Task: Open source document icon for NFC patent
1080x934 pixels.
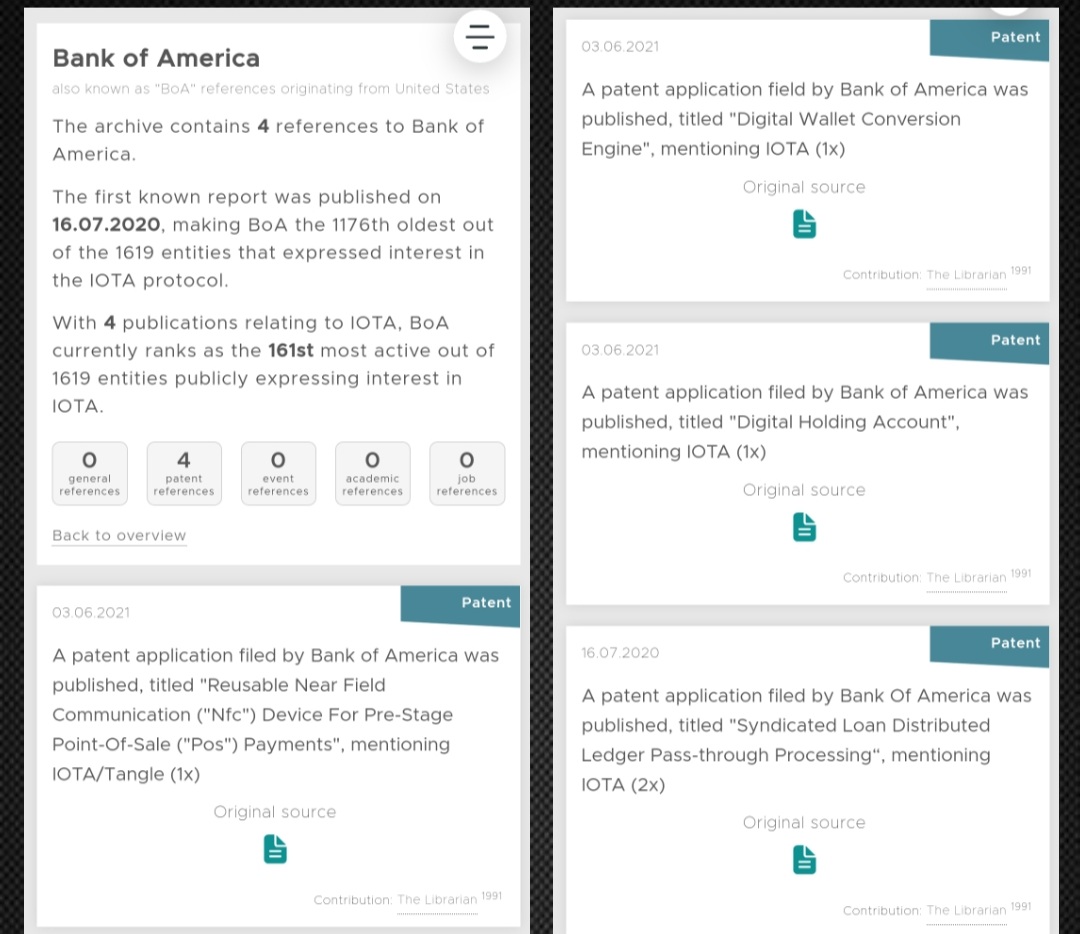Action: (275, 849)
